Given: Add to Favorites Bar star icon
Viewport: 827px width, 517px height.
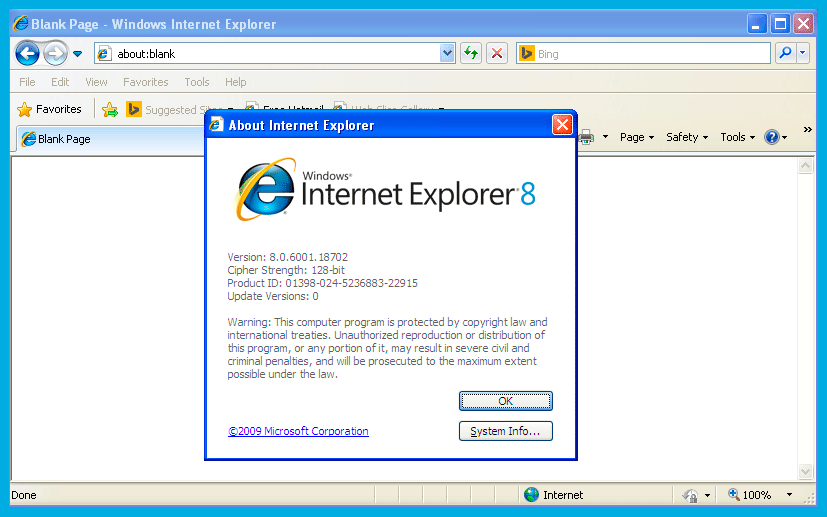Looking at the screenshot, I should (x=110, y=109).
